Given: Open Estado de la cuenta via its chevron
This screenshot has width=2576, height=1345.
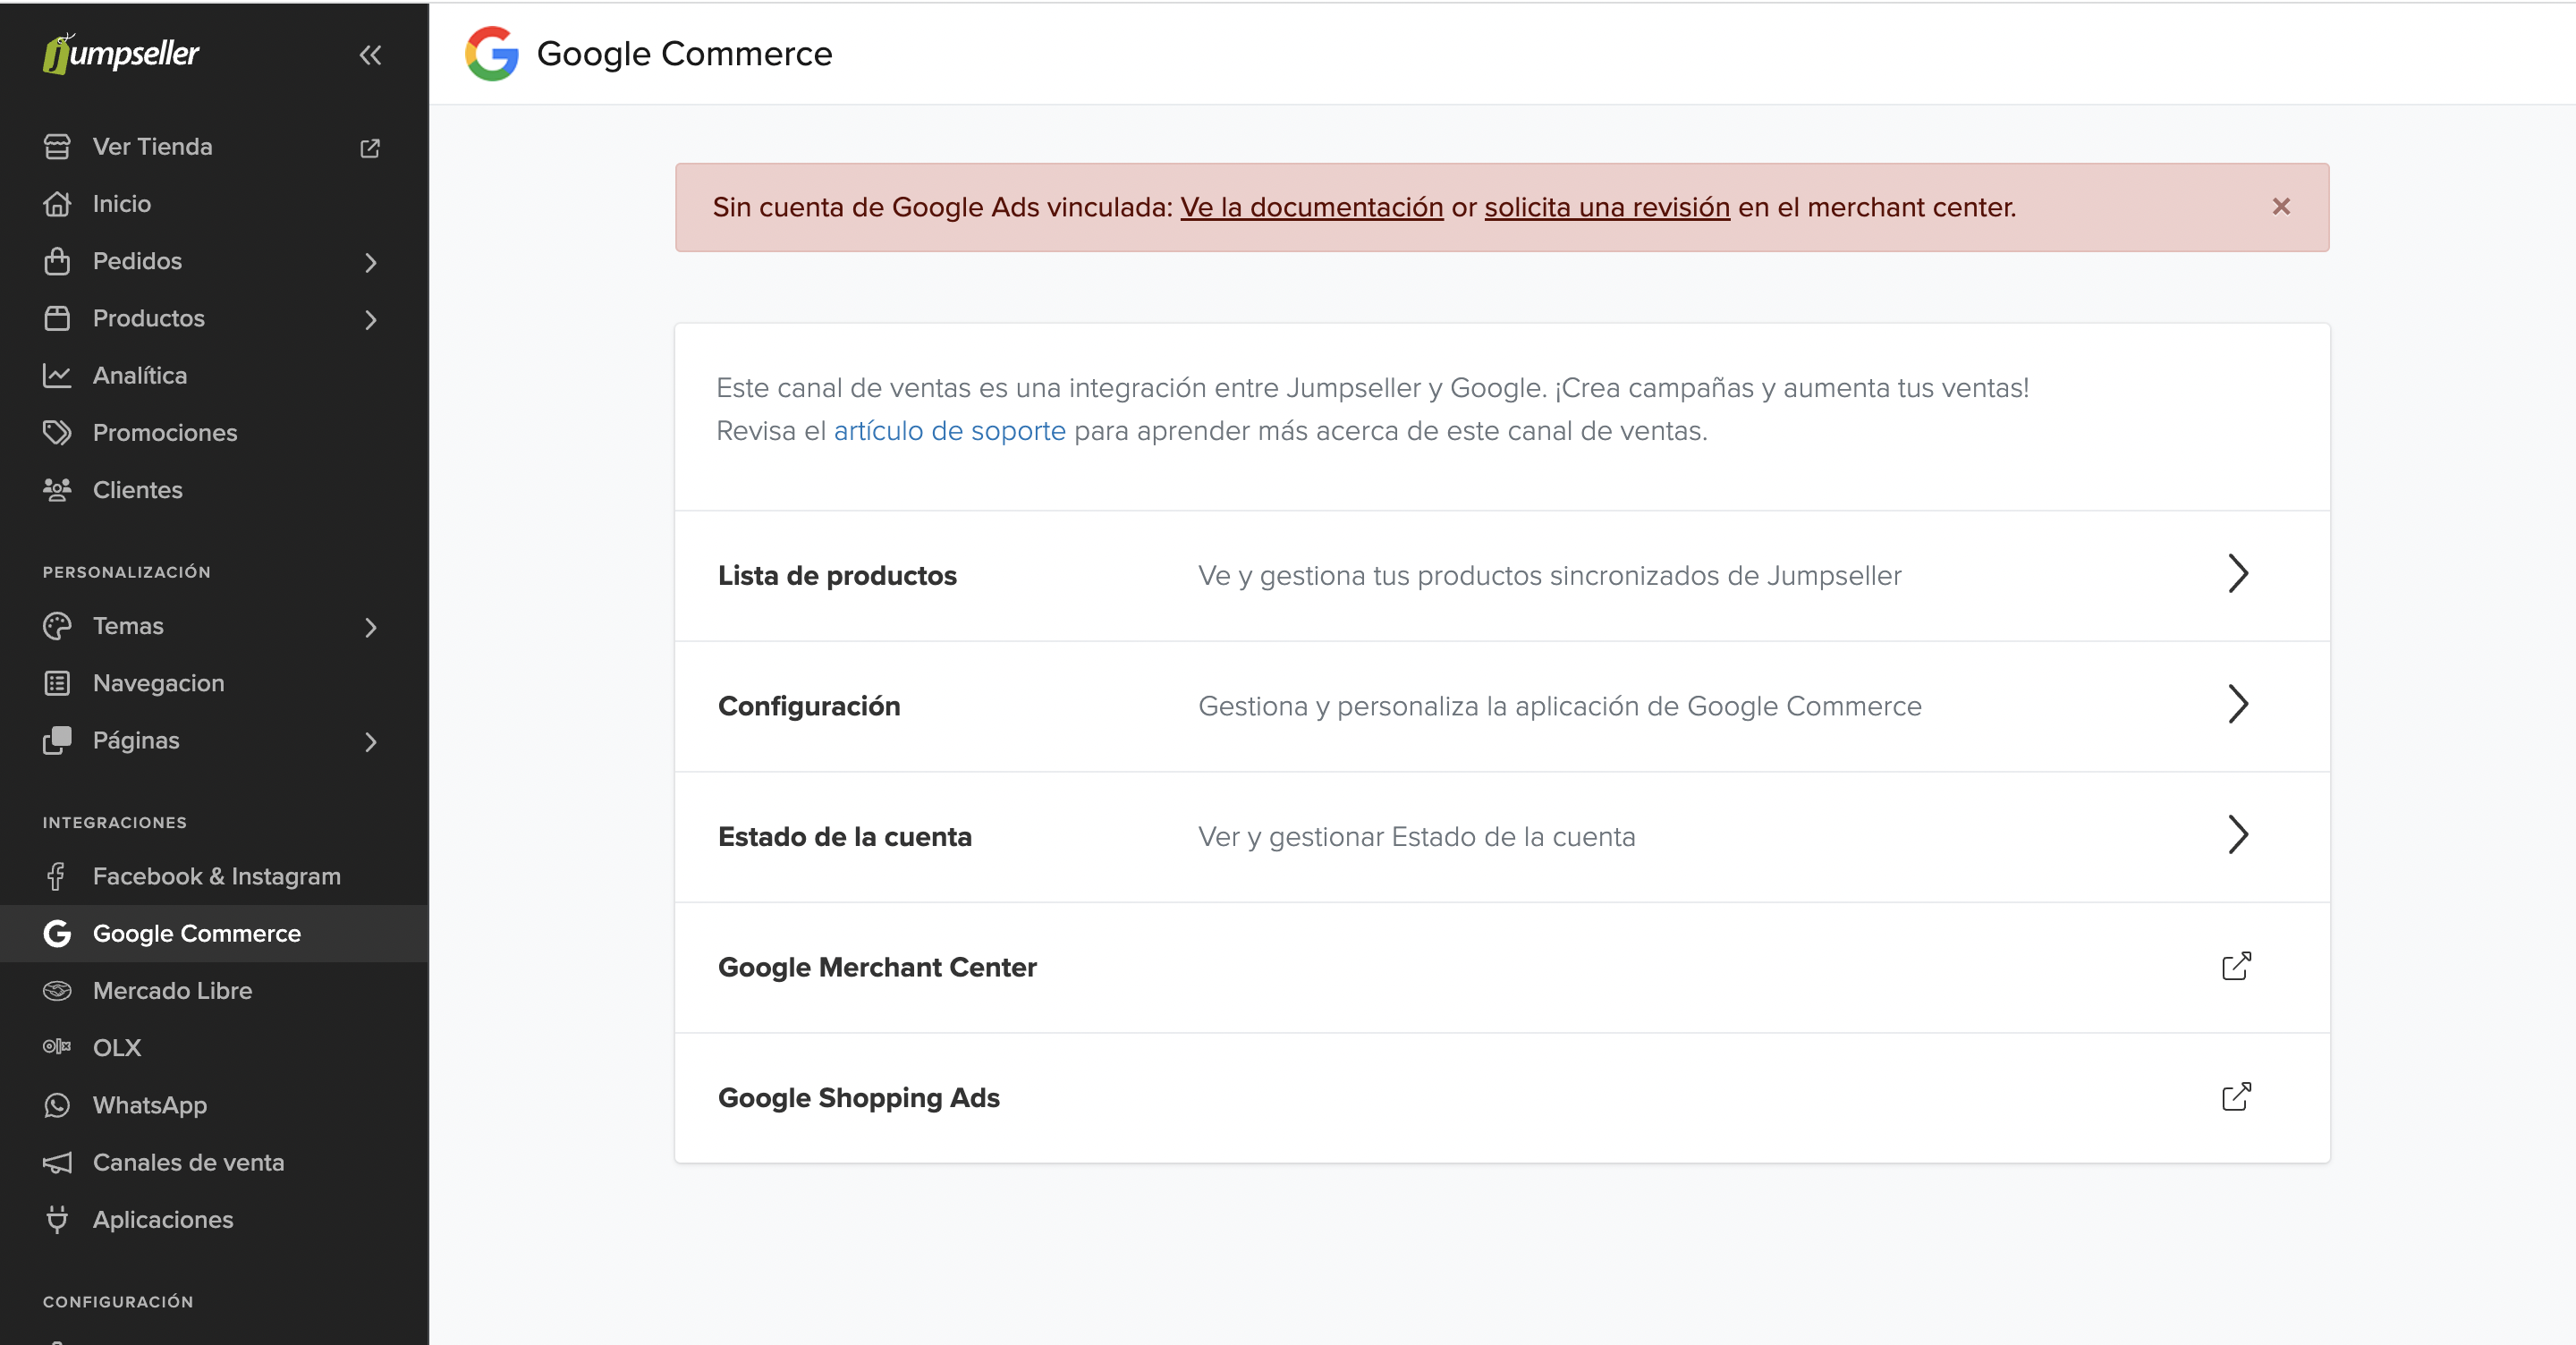Looking at the screenshot, I should 2238,835.
